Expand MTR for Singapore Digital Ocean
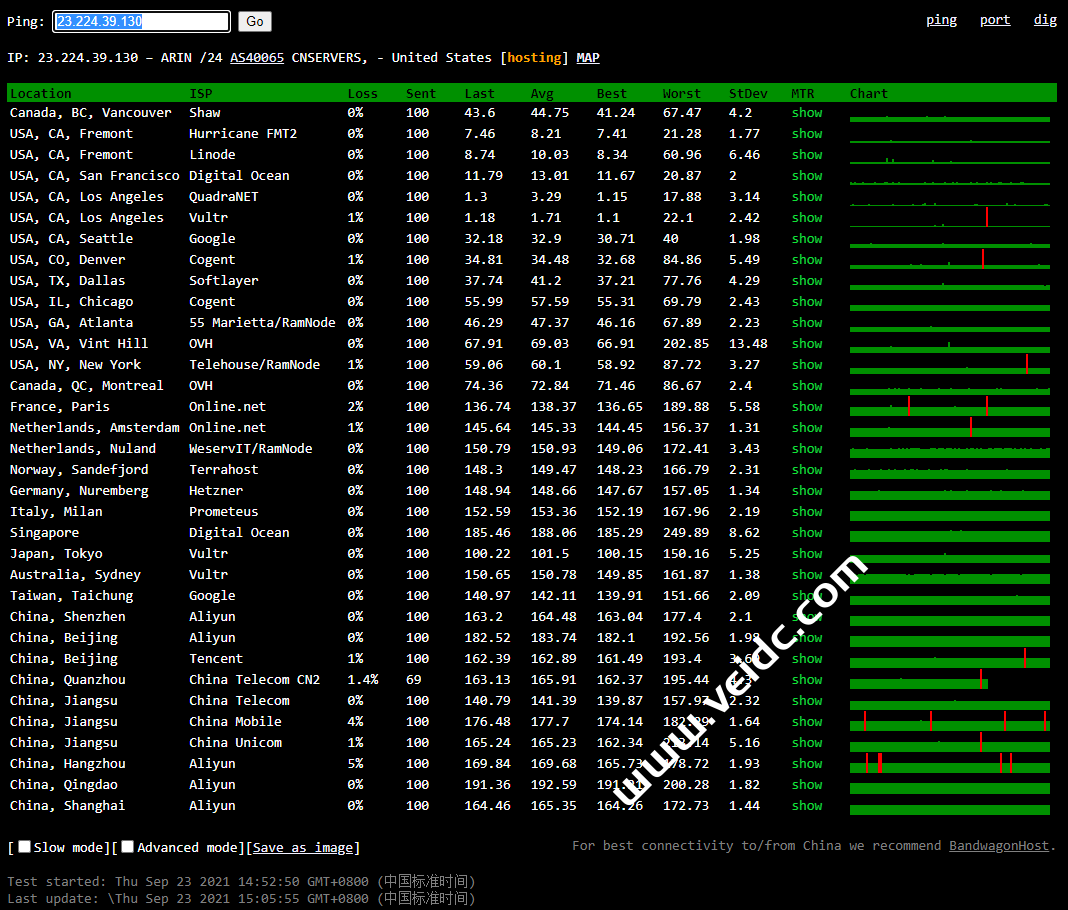Screen dimensions: 1068x910 pos(807,533)
